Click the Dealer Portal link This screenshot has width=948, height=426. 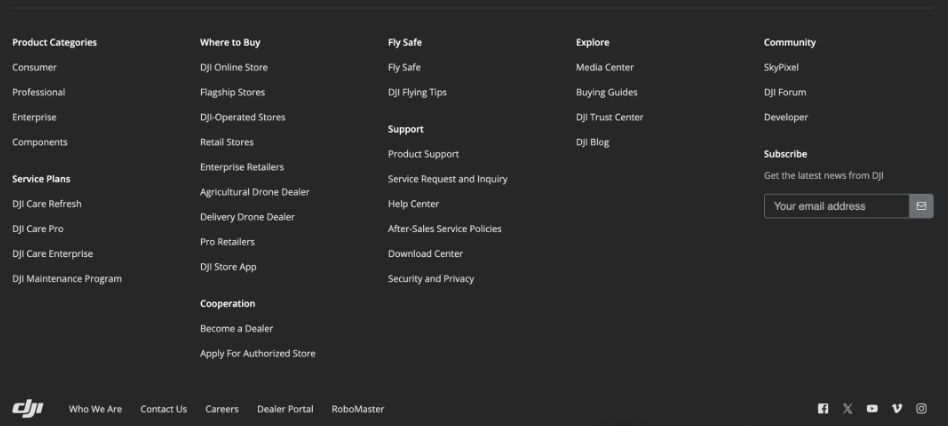[x=285, y=409]
